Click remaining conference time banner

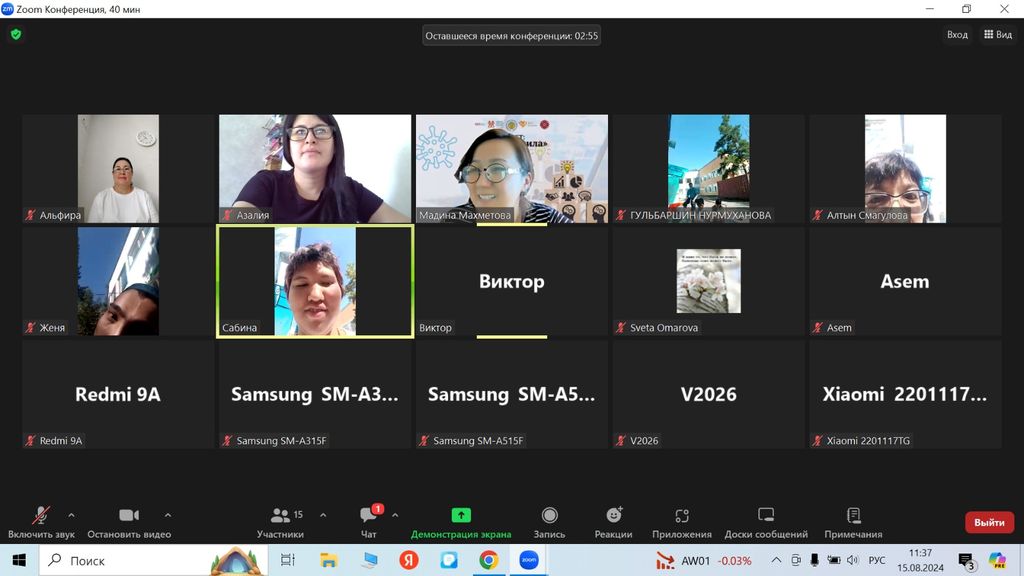click(x=512, y=36)
